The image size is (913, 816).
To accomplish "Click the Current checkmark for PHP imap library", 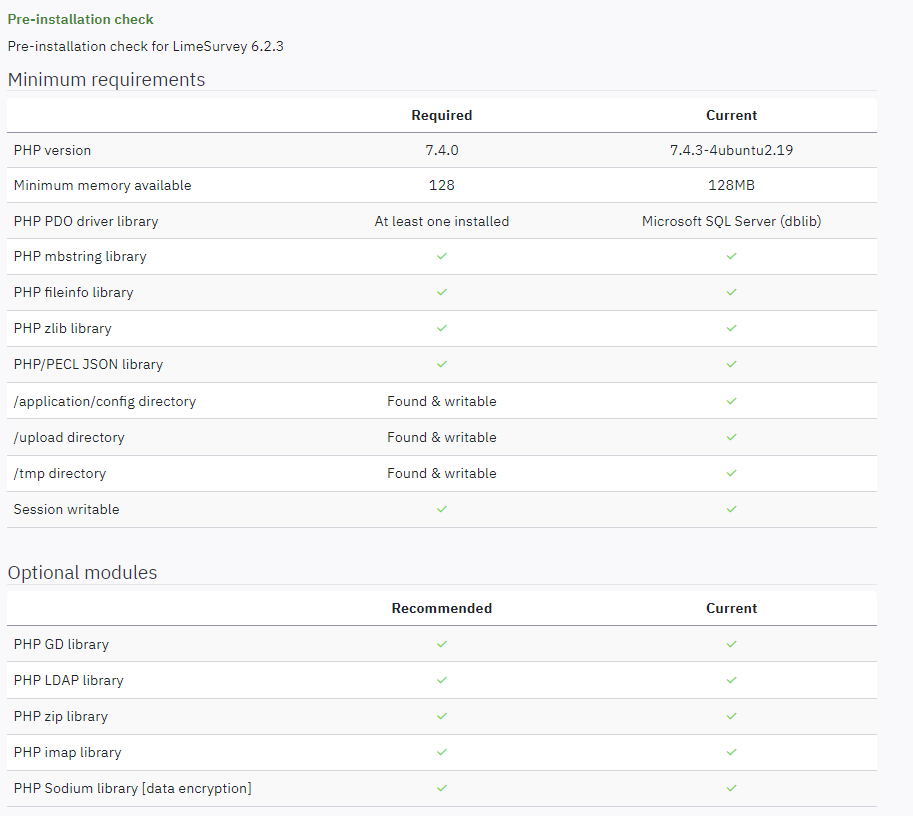I will 731,752.
